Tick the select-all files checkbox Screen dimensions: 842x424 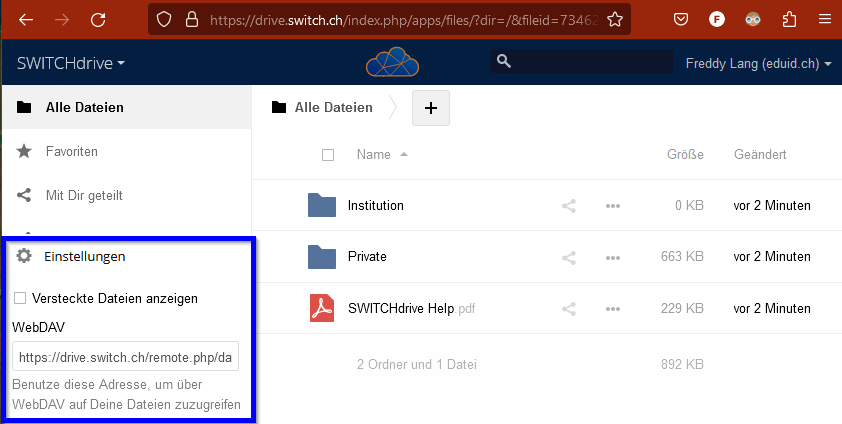pyautogui.click(x=328, y=155)
